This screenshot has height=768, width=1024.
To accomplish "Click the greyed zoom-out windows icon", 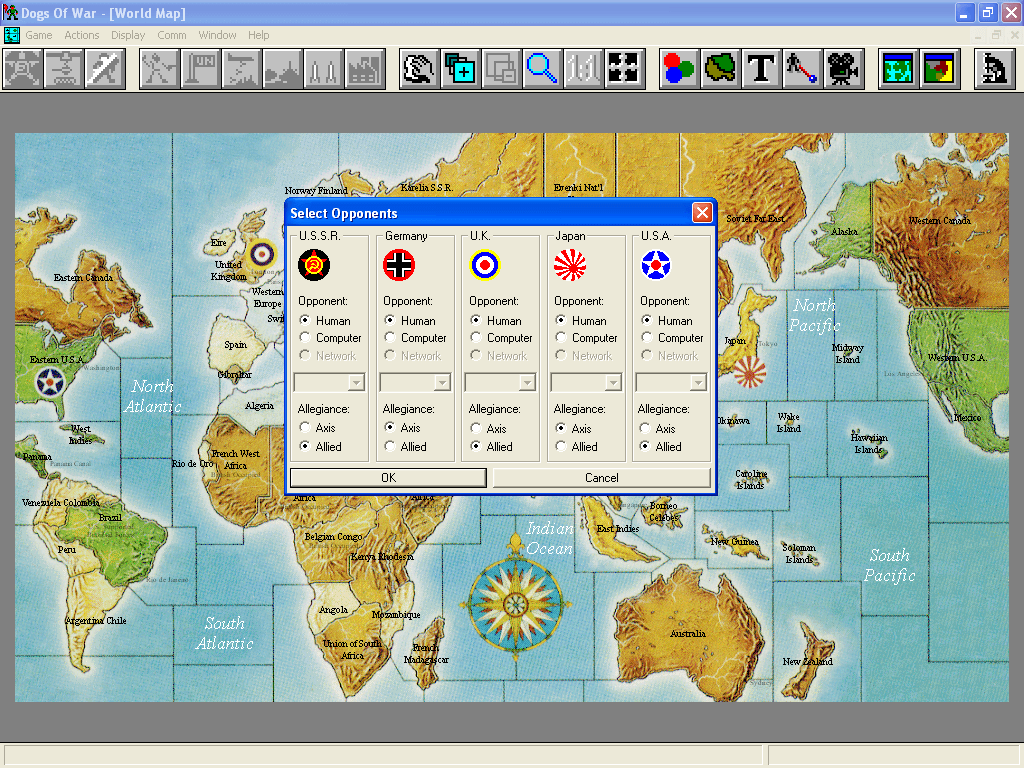I will [502, 69].
